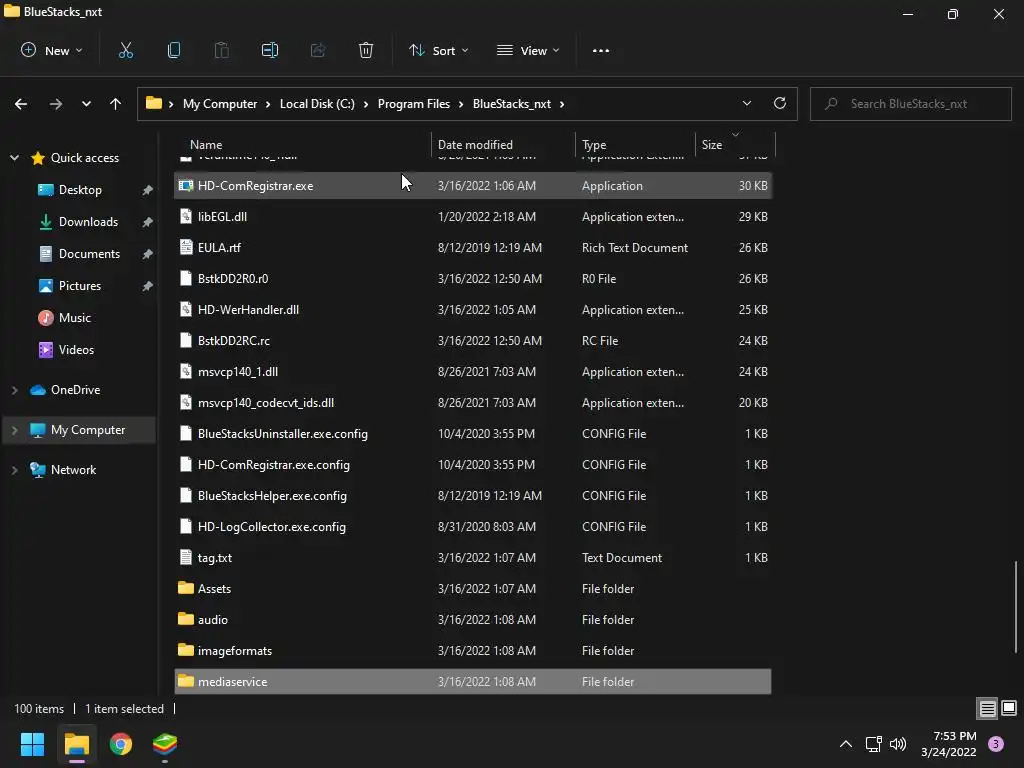Select HD-WerHandler.dll file

coord(473,310)
